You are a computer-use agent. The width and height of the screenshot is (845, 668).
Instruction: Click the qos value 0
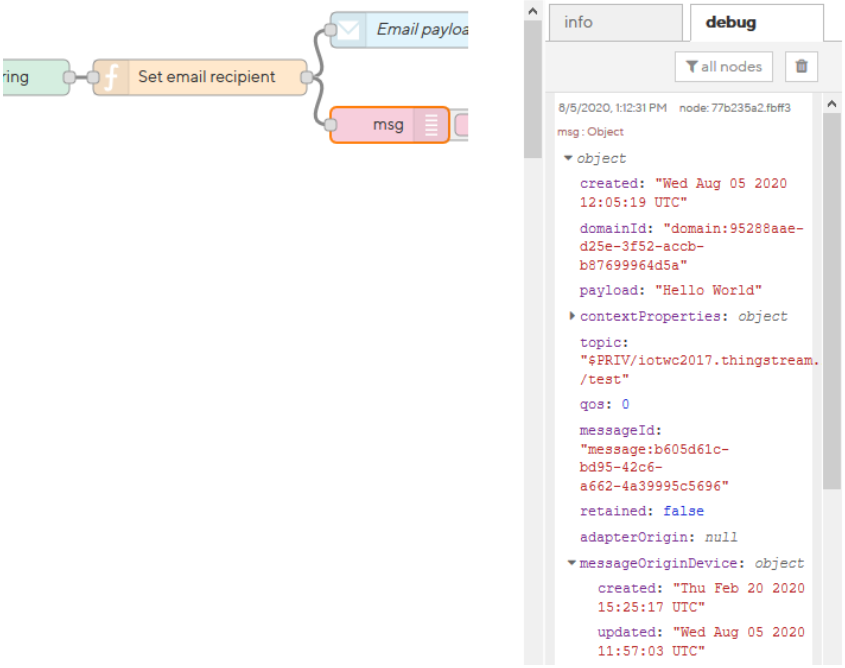tap(625, 404)
